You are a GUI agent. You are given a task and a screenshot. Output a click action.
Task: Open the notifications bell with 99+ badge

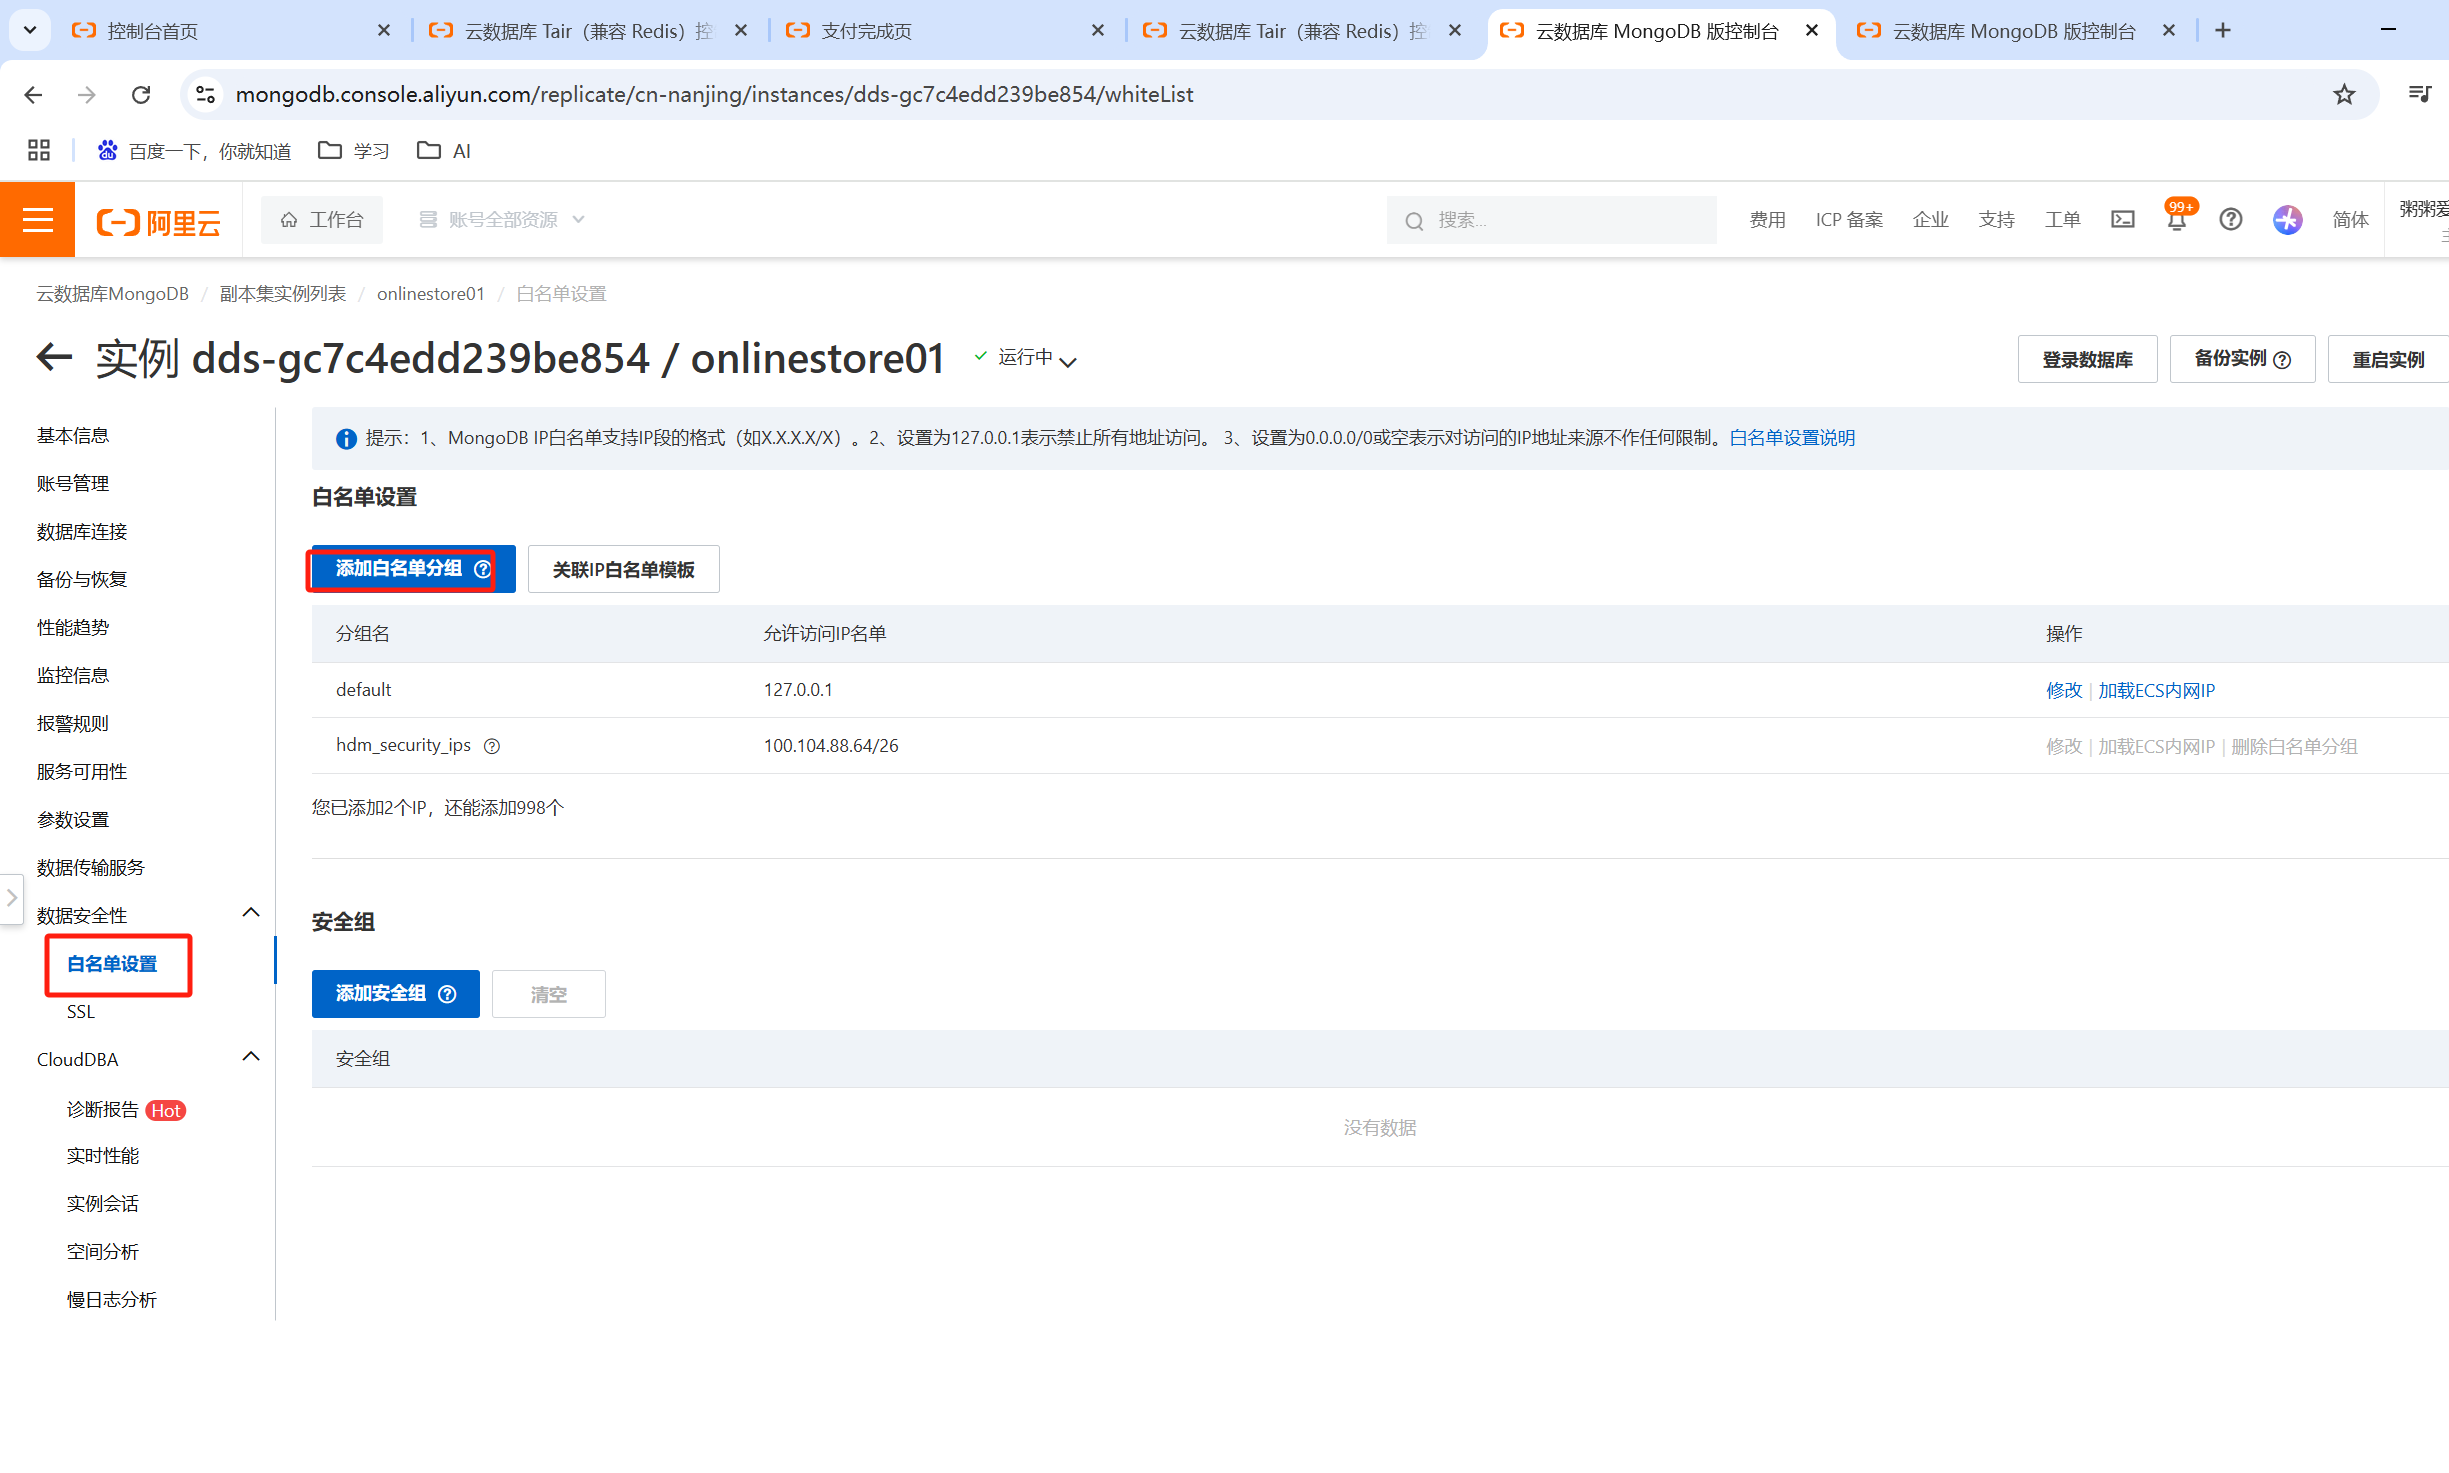point(2177,219)
